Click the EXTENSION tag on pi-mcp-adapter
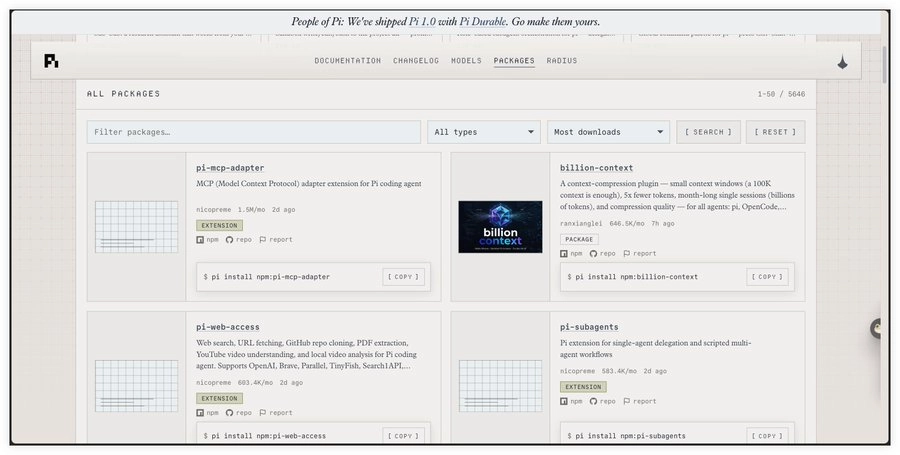The height and width of the screenshot is (455, 900). point(219,225)
